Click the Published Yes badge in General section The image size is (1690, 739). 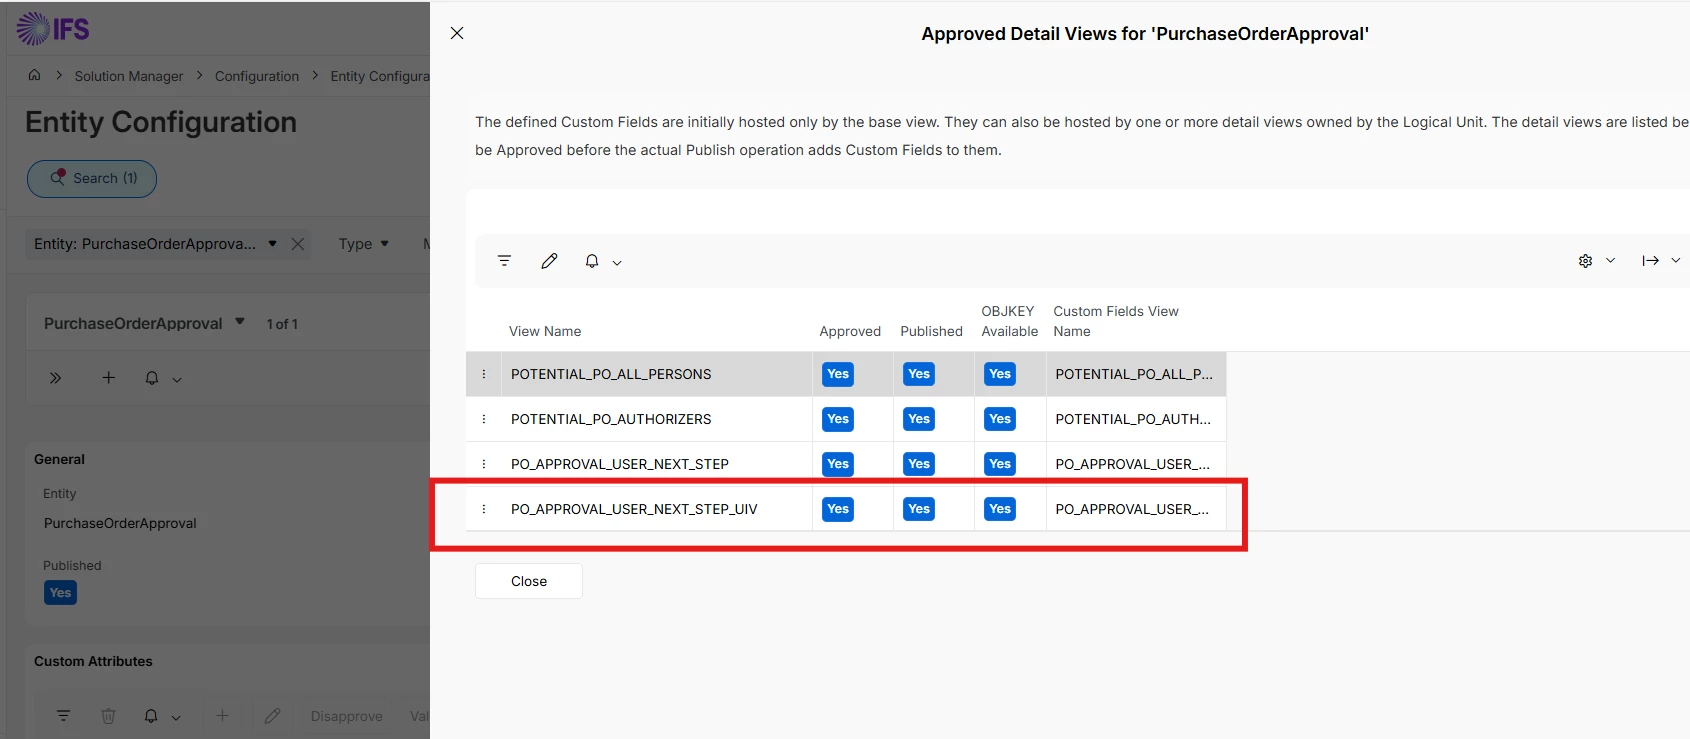[60, 593]
